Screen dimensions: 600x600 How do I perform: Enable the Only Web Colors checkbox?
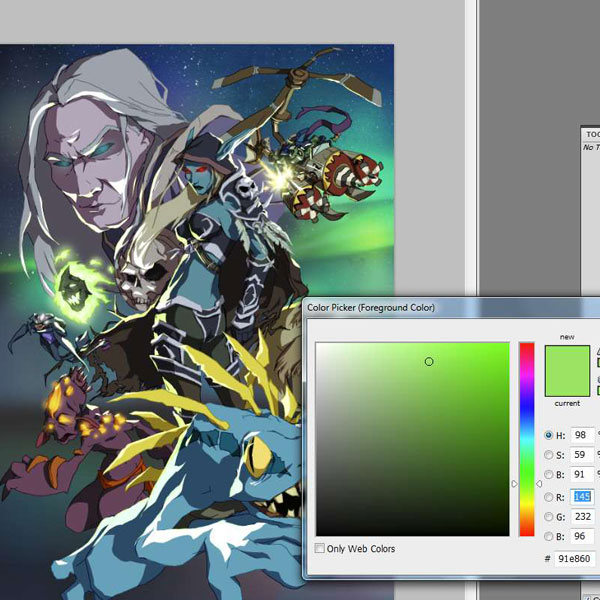tap(320, 548)
